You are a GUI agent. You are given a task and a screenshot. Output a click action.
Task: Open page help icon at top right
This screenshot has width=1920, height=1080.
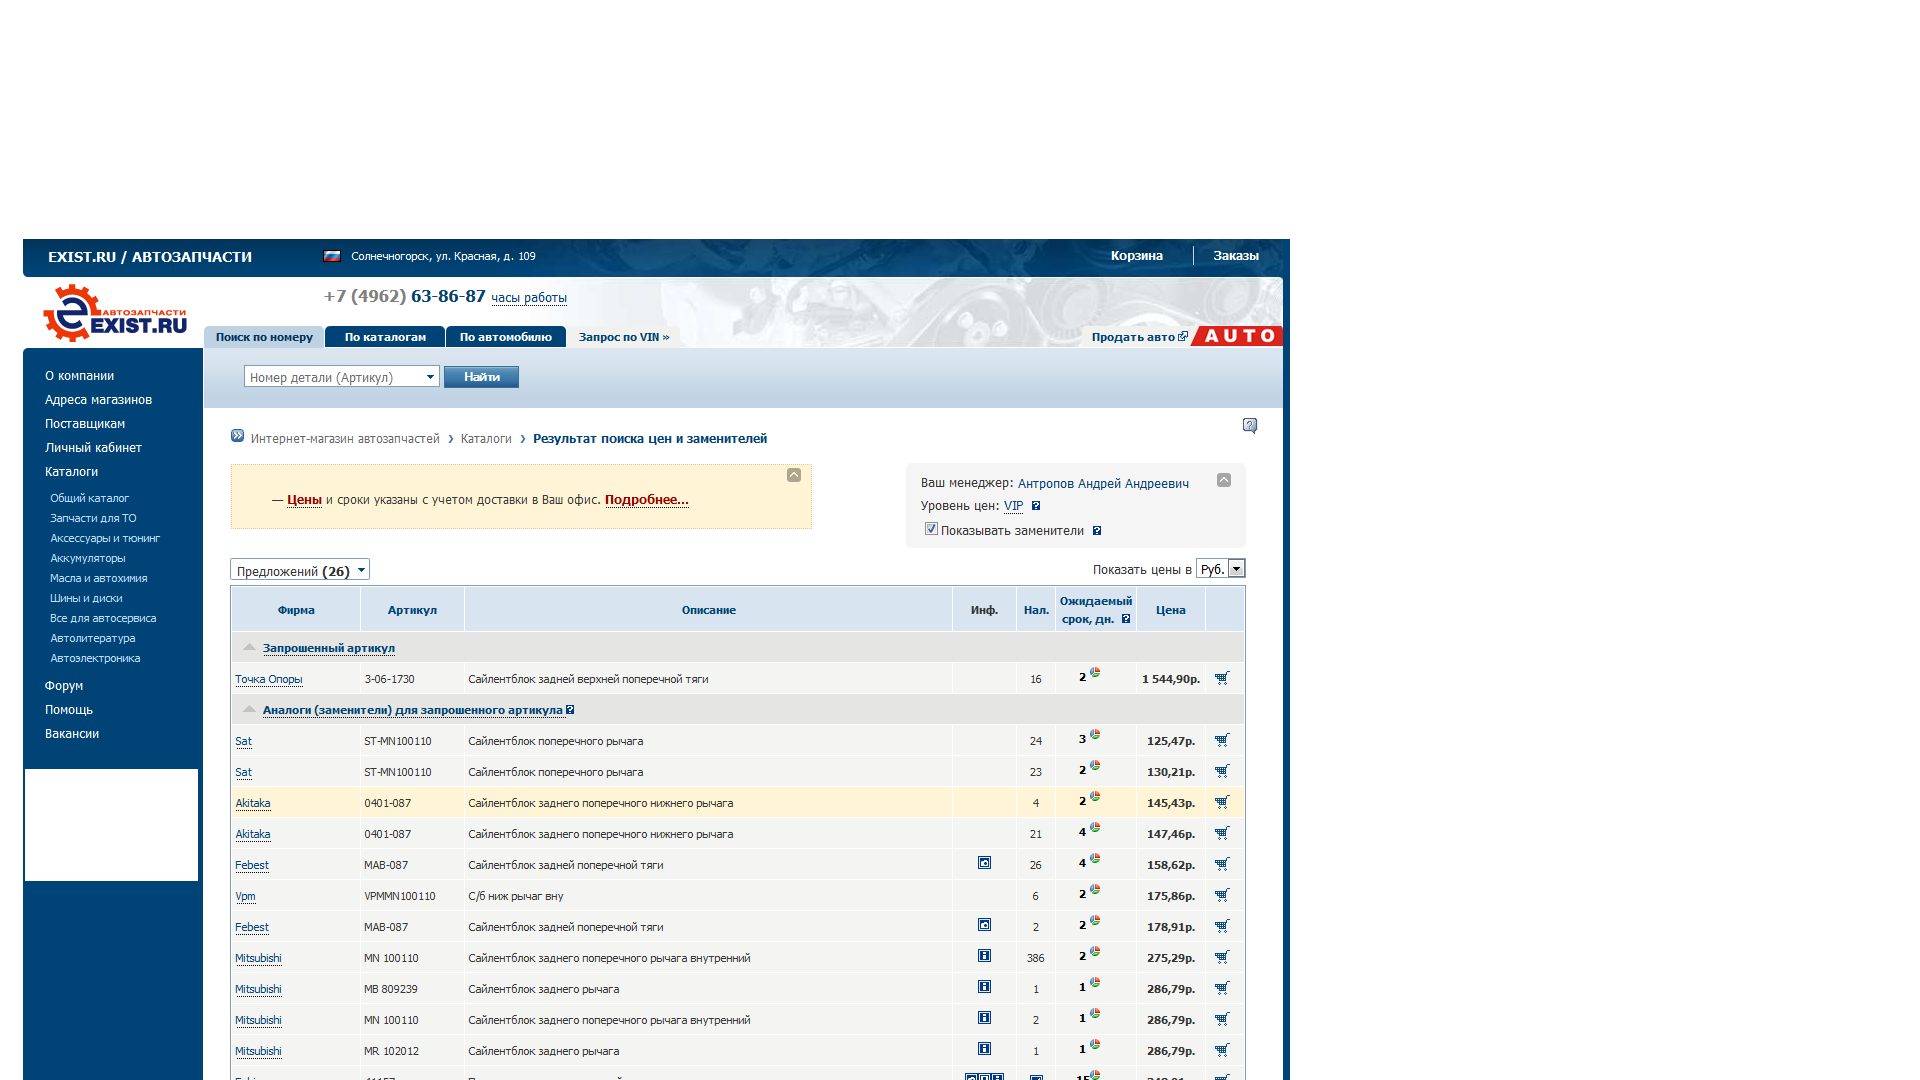click(x=1250, y=426)
